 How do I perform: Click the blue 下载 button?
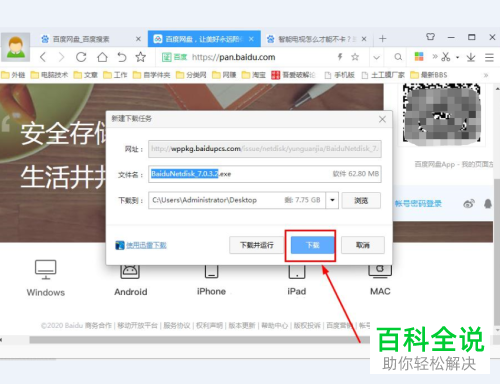tap(313, 245)
